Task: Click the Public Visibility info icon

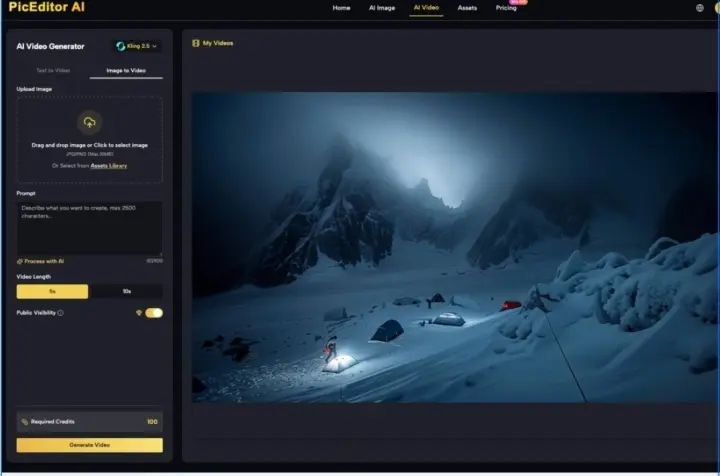Action: click(61, 313)
